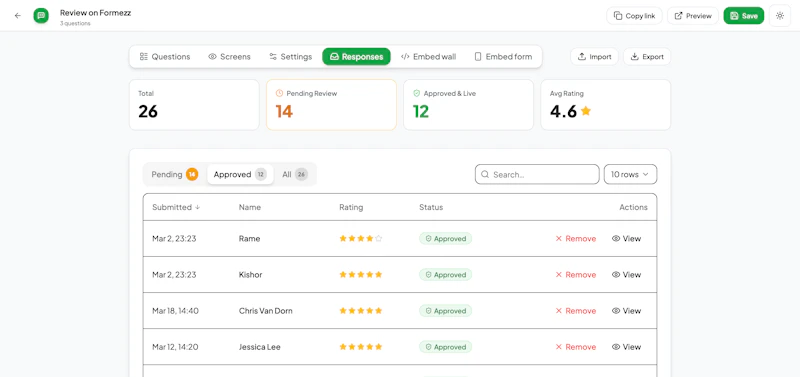This screenshot has width=800, height=377.
Task: Click the Approved & Live stat card
Action: click(x=468, y=105)
